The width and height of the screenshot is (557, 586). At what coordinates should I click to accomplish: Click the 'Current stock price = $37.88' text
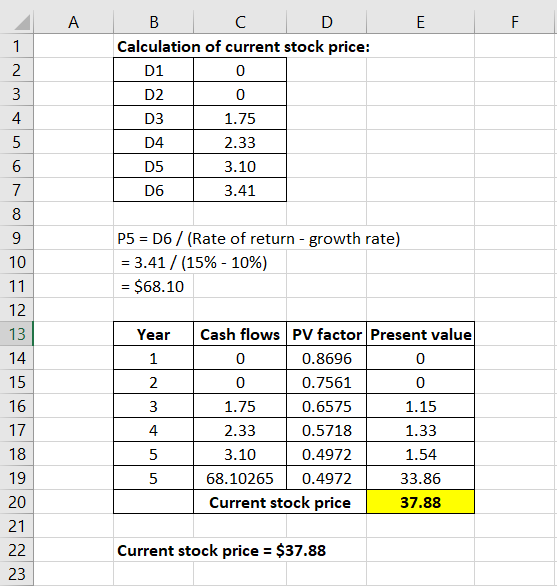click(x=221, y=550)
